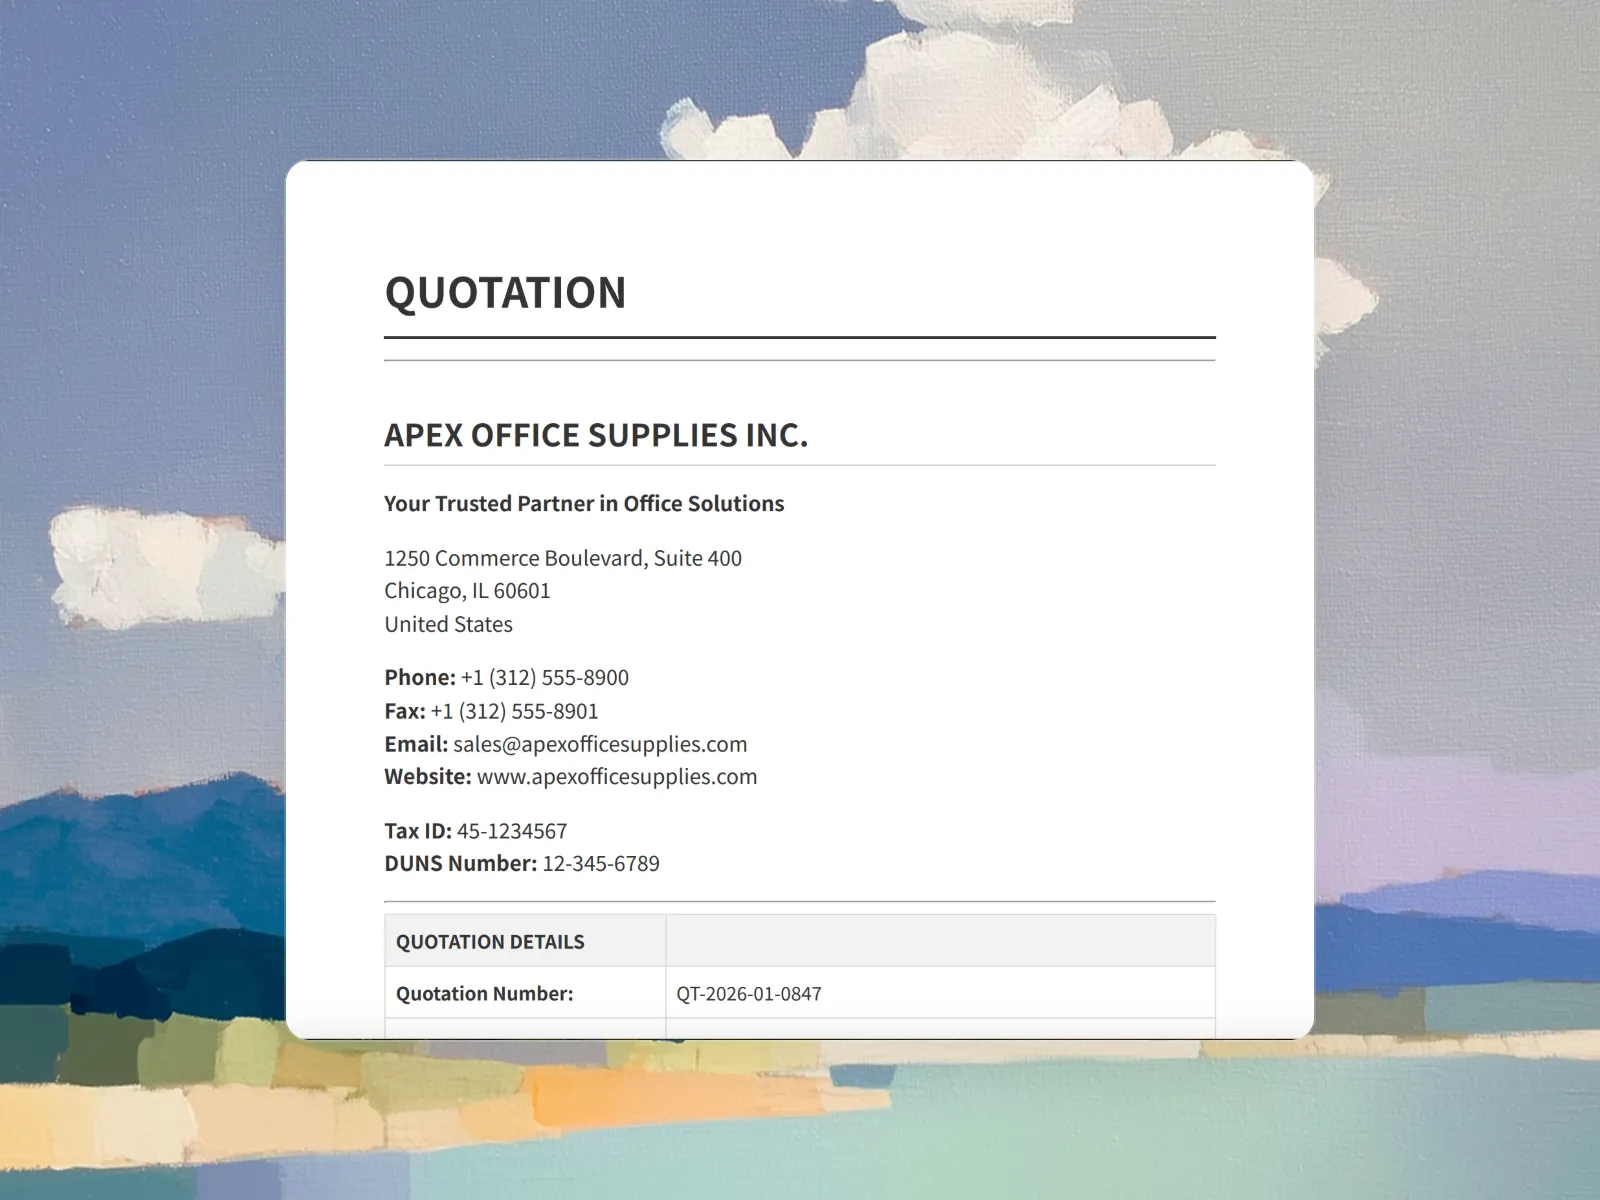The width and height of the screenshot is (1600, 1200).
Task: Click the Quotation Number label cell
Action: click(x=485, y=994)
